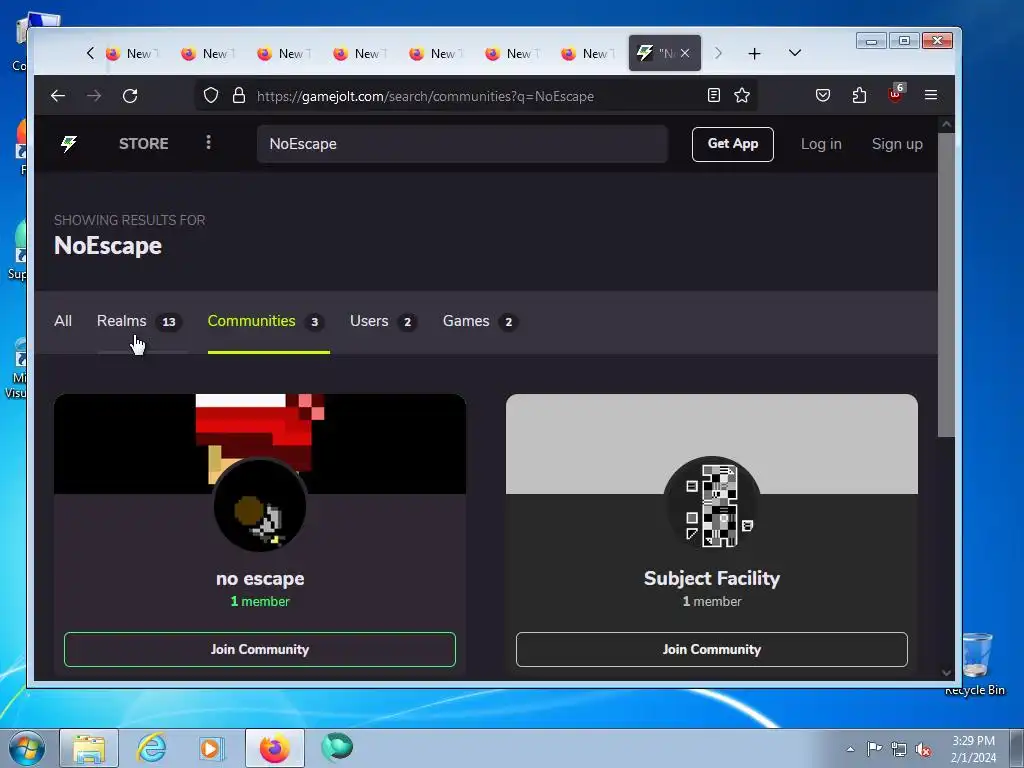Screen dimensions: 1024x768
Task: Switch to the All results tab
Action: (63, 321)
